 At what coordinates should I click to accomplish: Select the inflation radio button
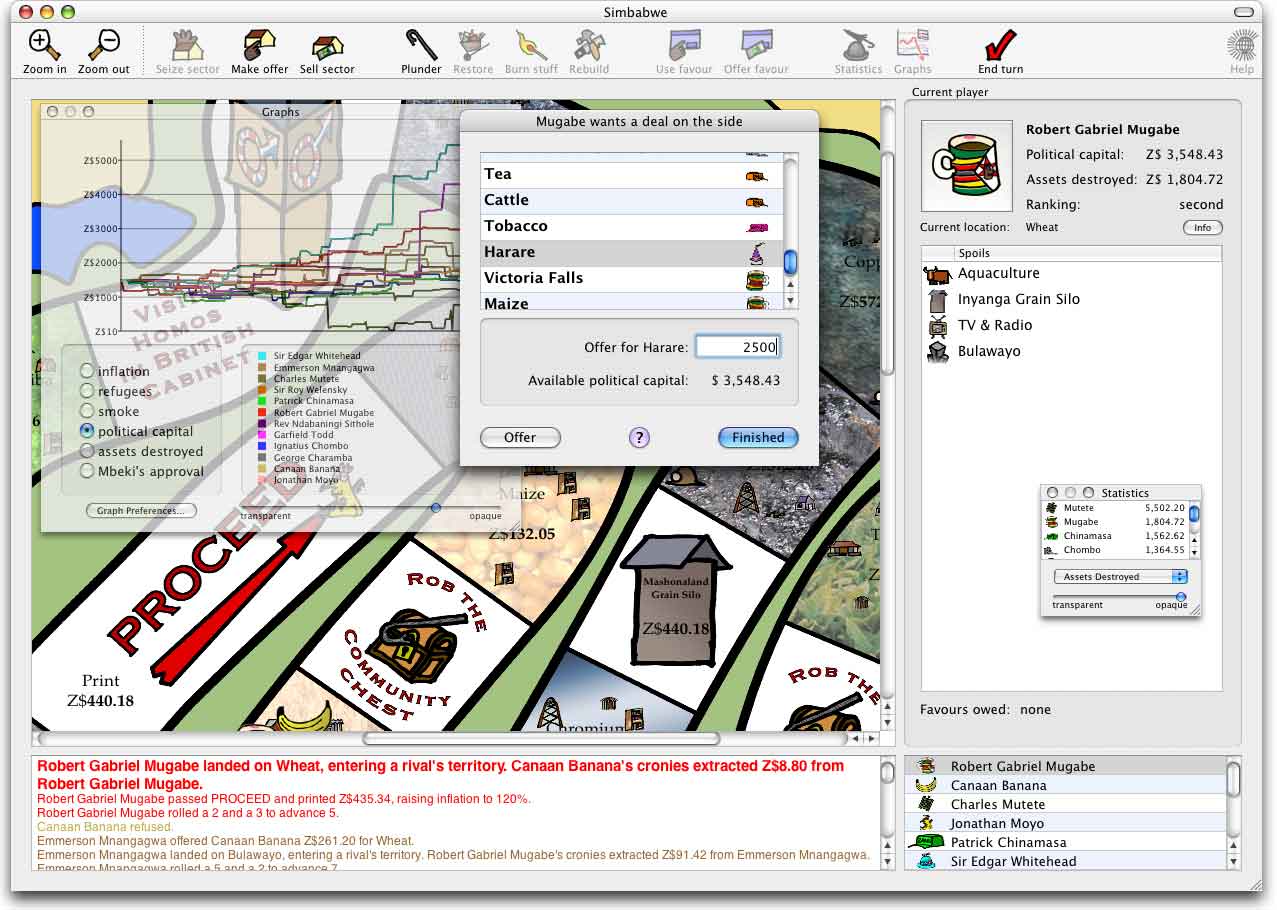coord(88,371)
